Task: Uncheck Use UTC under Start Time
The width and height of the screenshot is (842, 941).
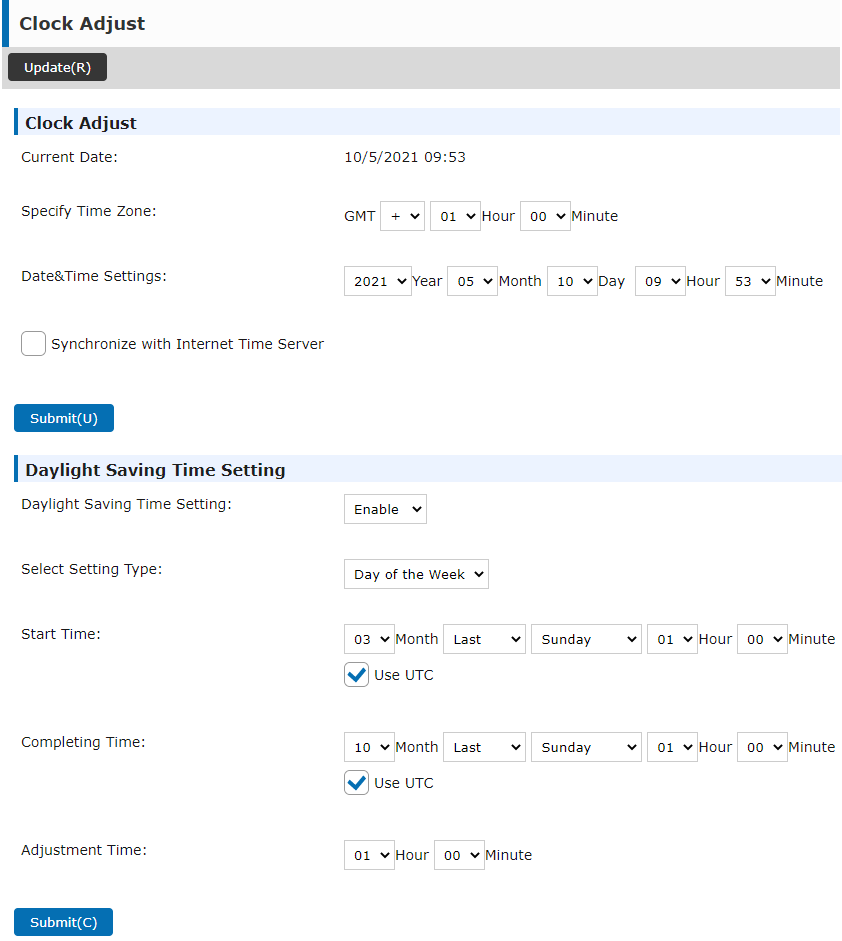Action: click(356, 674)
